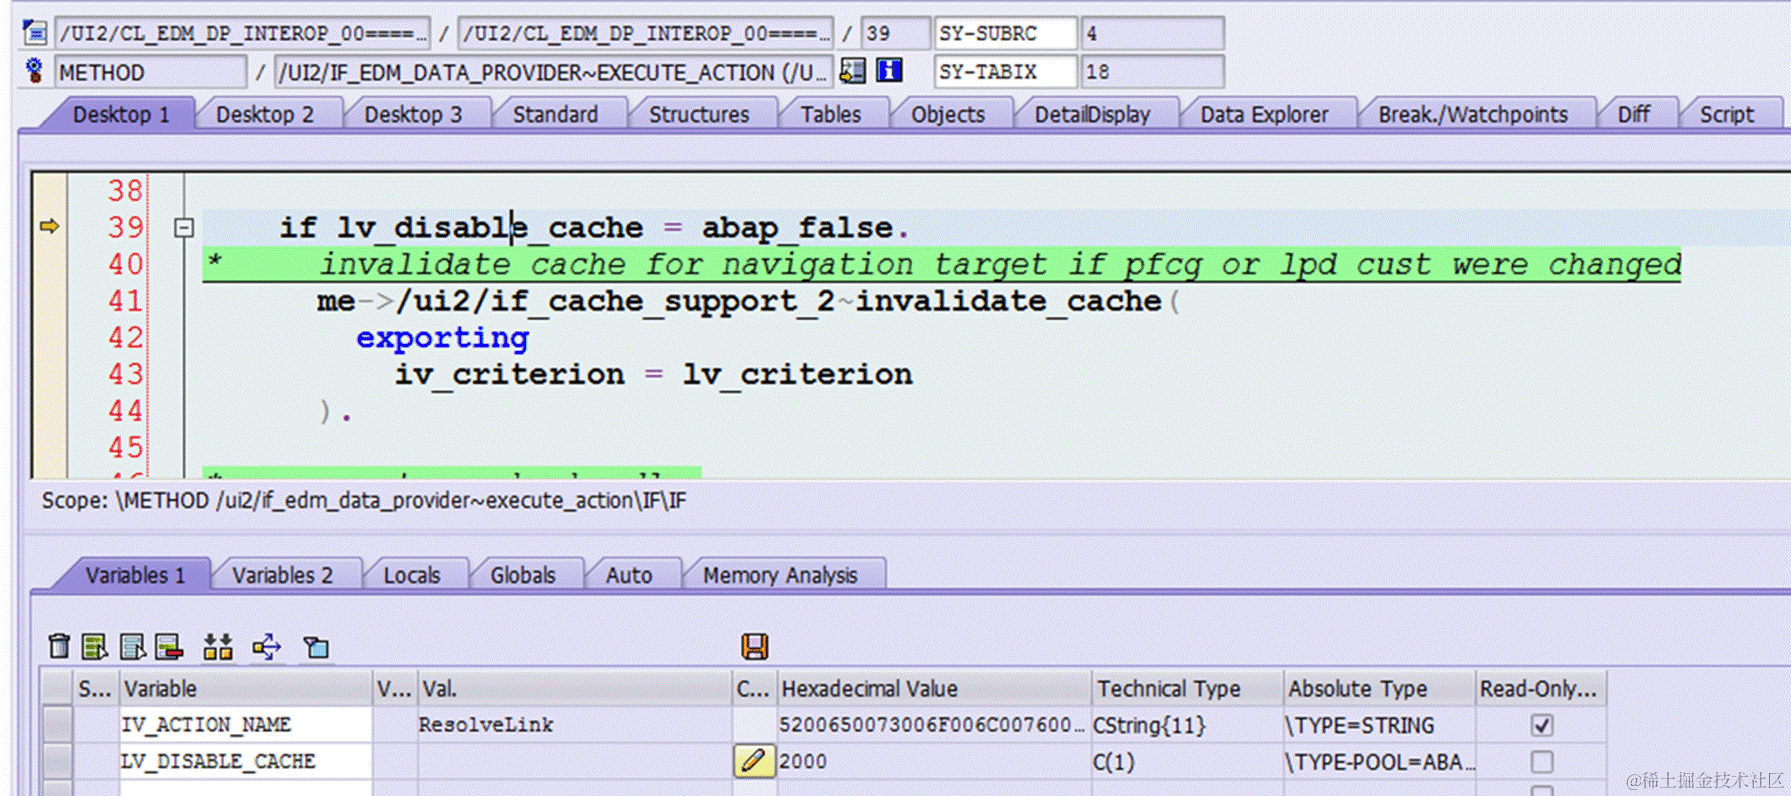Image resolution: width=1791 pixels, height=796 pixels.
Task: Toggle the Read-Only checkbox for IV_ACTION_NAME
Action: click(x=1542, y=725)
